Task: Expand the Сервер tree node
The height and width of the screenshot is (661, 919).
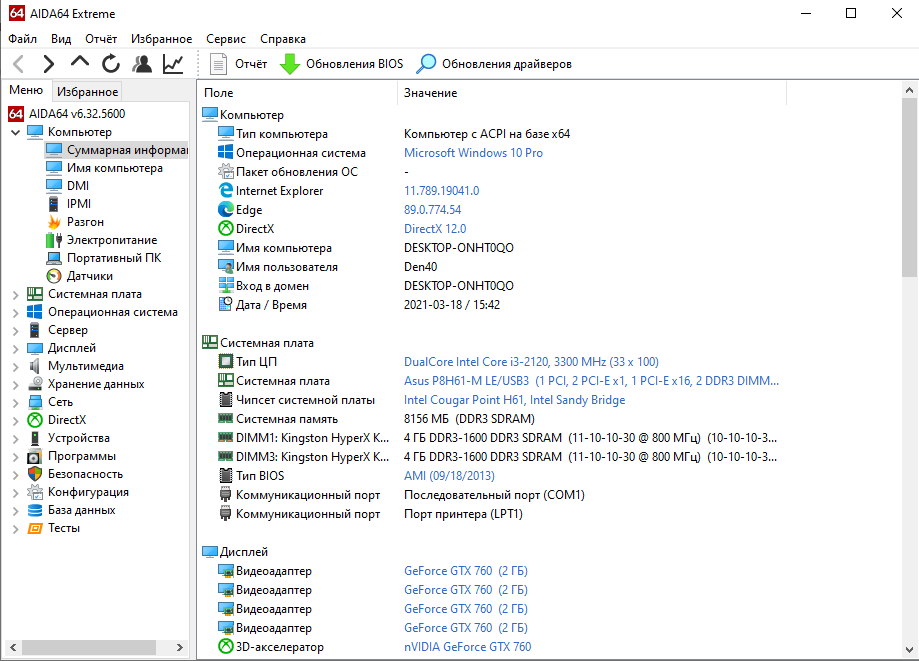Action: [x=16, y=331]
